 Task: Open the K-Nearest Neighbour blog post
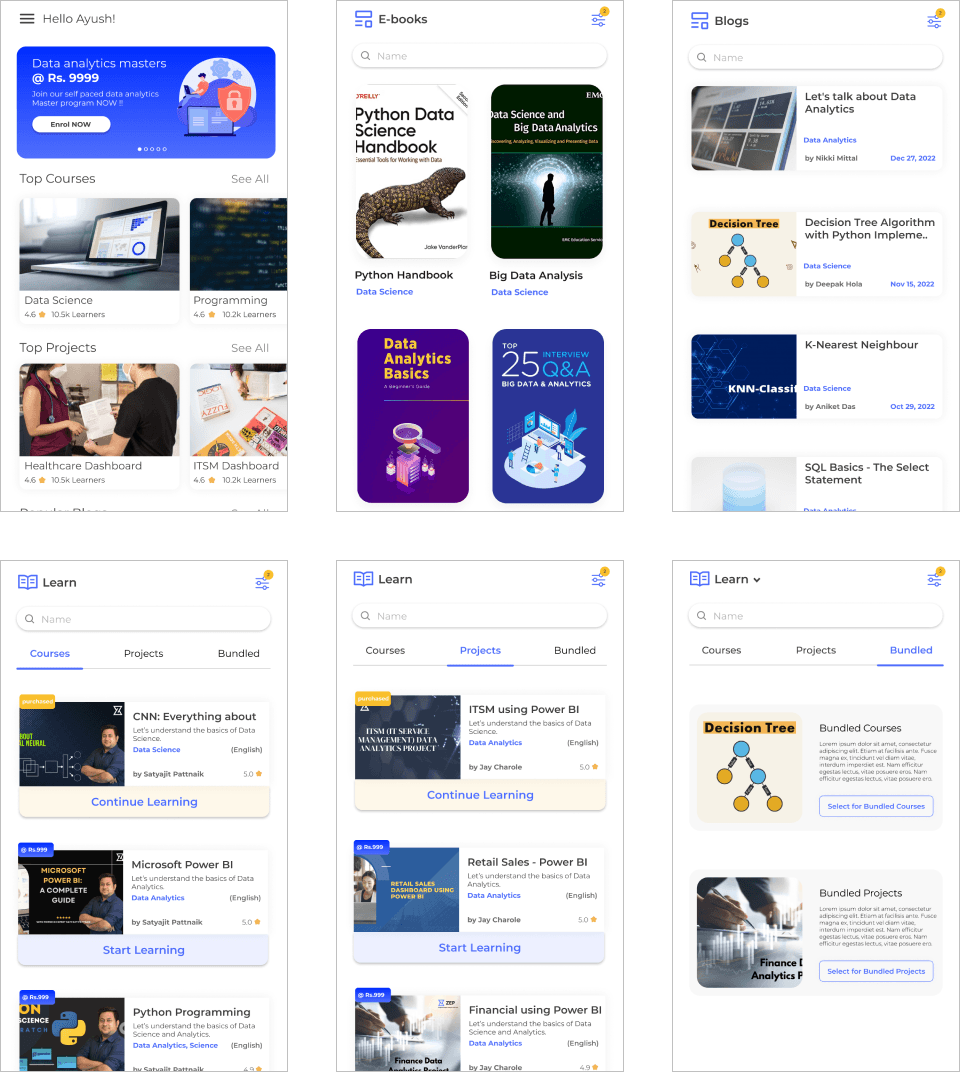pyautogui.click(x=816, y=376)
